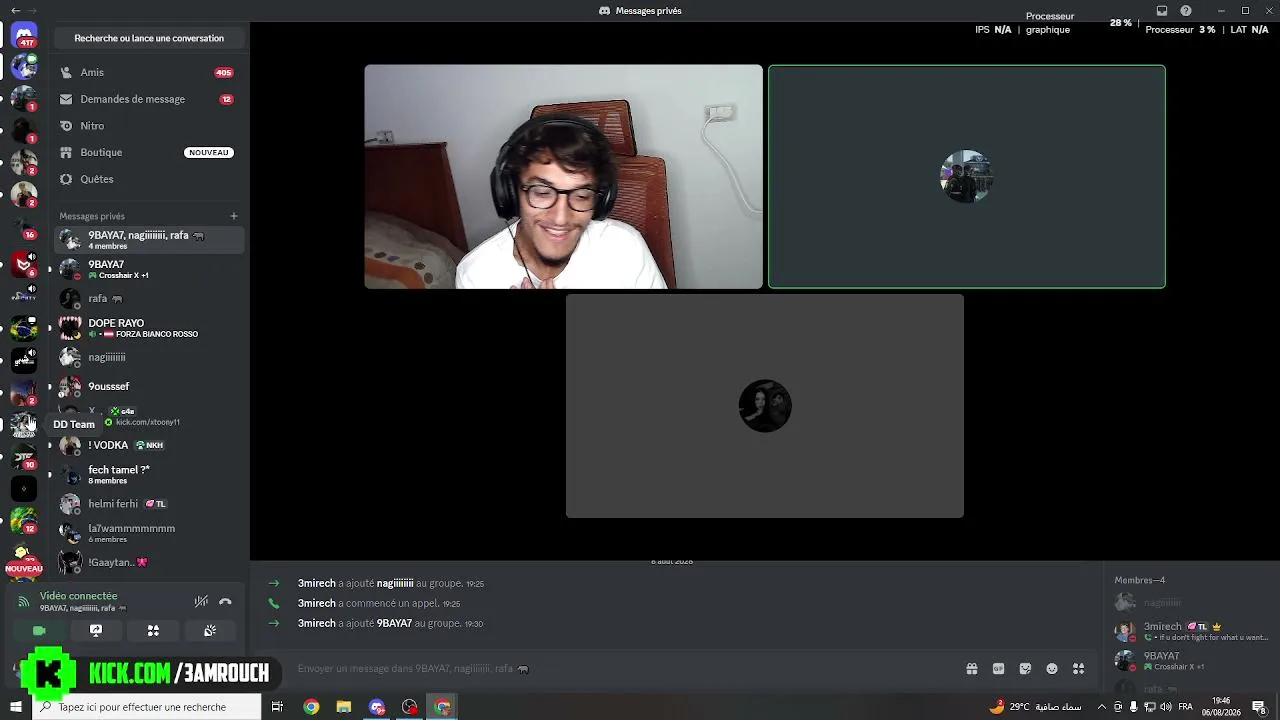Click the Windows taskbar search box
1280x720 pixels.
(146, 707)
